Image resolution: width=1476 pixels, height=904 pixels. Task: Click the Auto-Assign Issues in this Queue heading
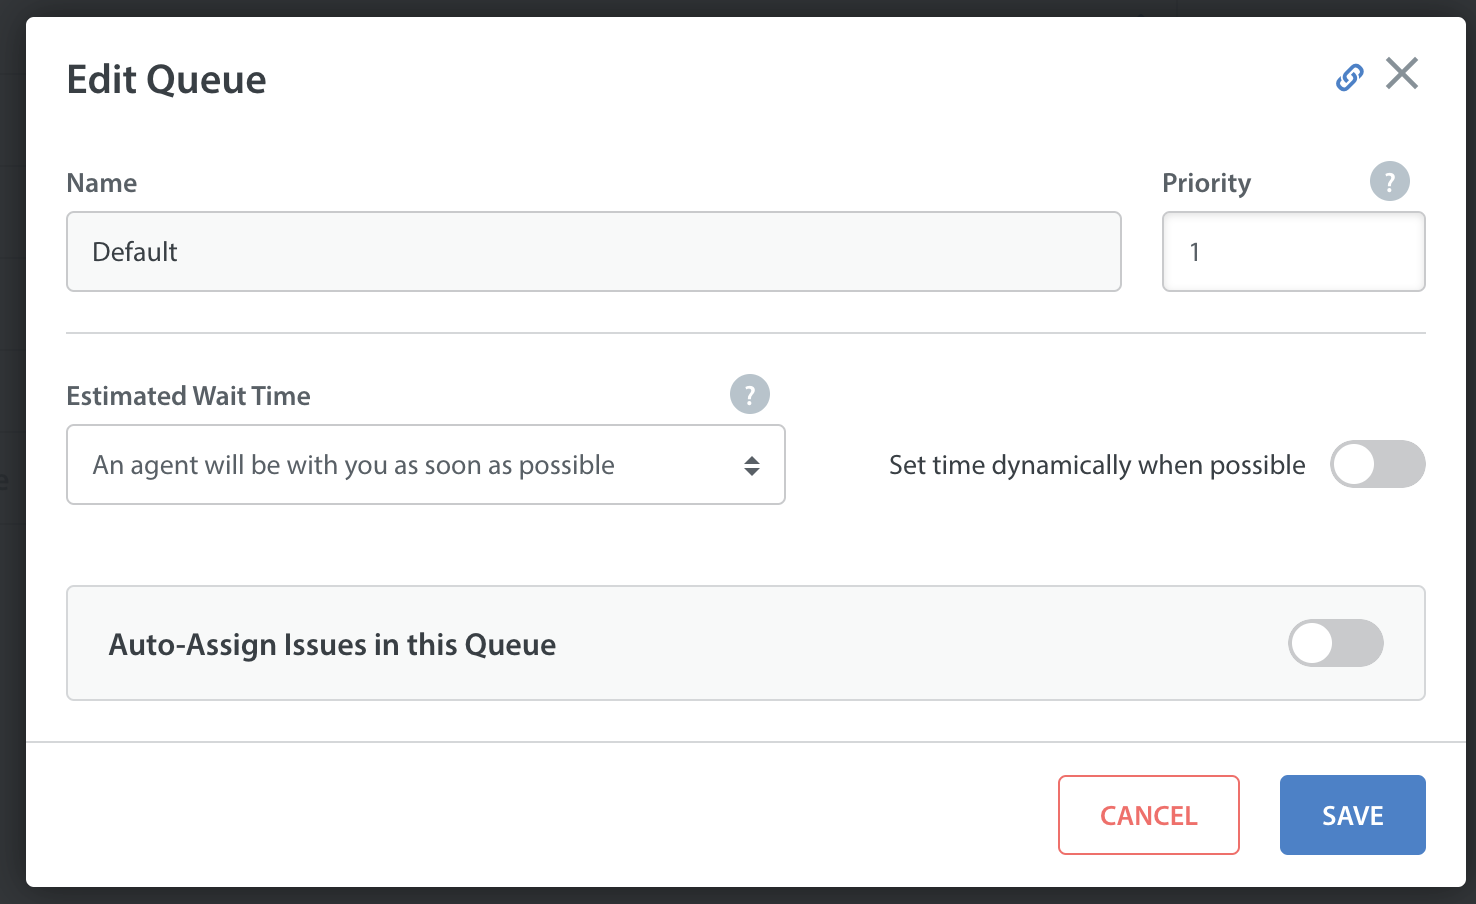tap(332, 645)
